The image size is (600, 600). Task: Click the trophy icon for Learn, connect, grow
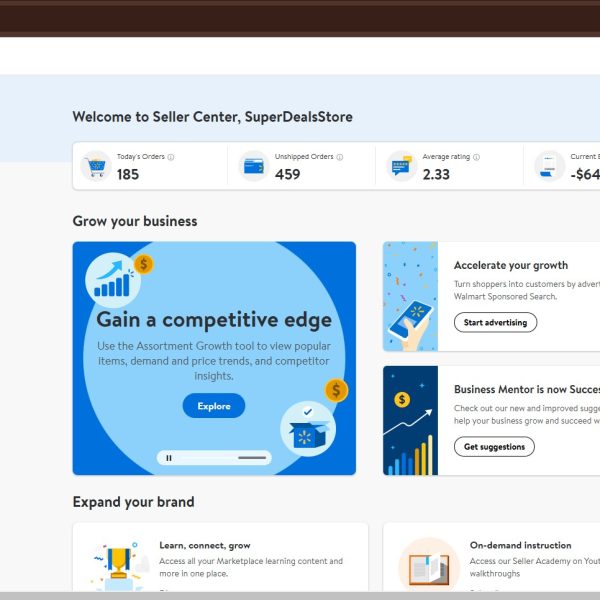tap(118, 565)
